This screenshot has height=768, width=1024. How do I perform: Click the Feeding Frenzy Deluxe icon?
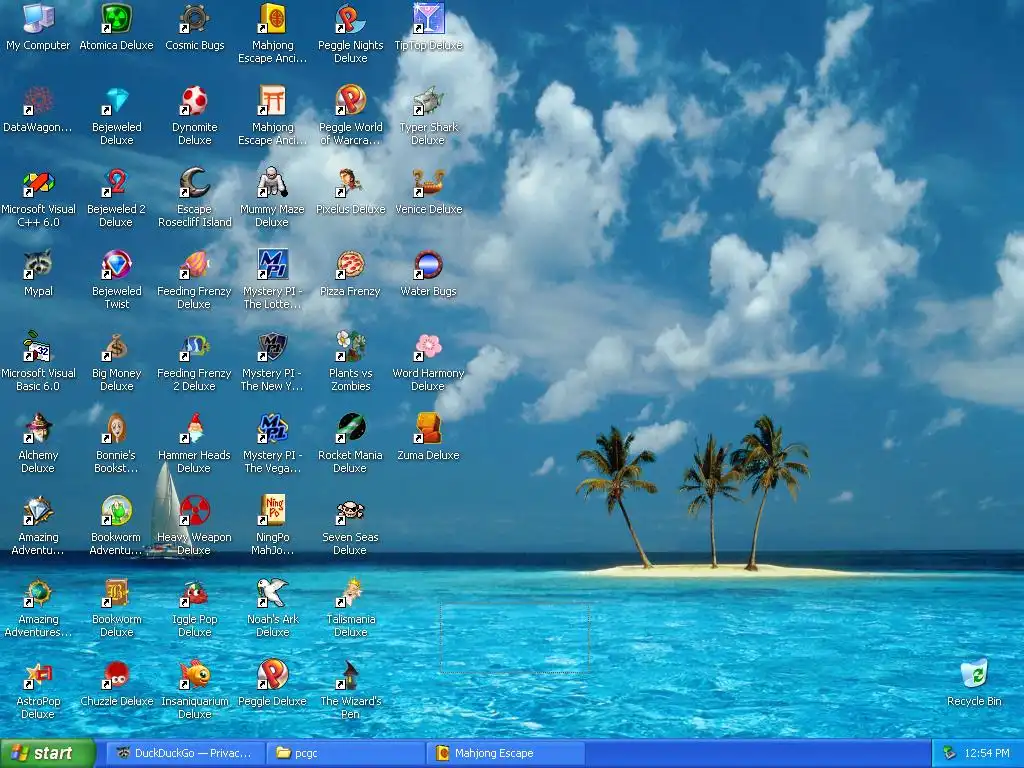click(195, 265)
